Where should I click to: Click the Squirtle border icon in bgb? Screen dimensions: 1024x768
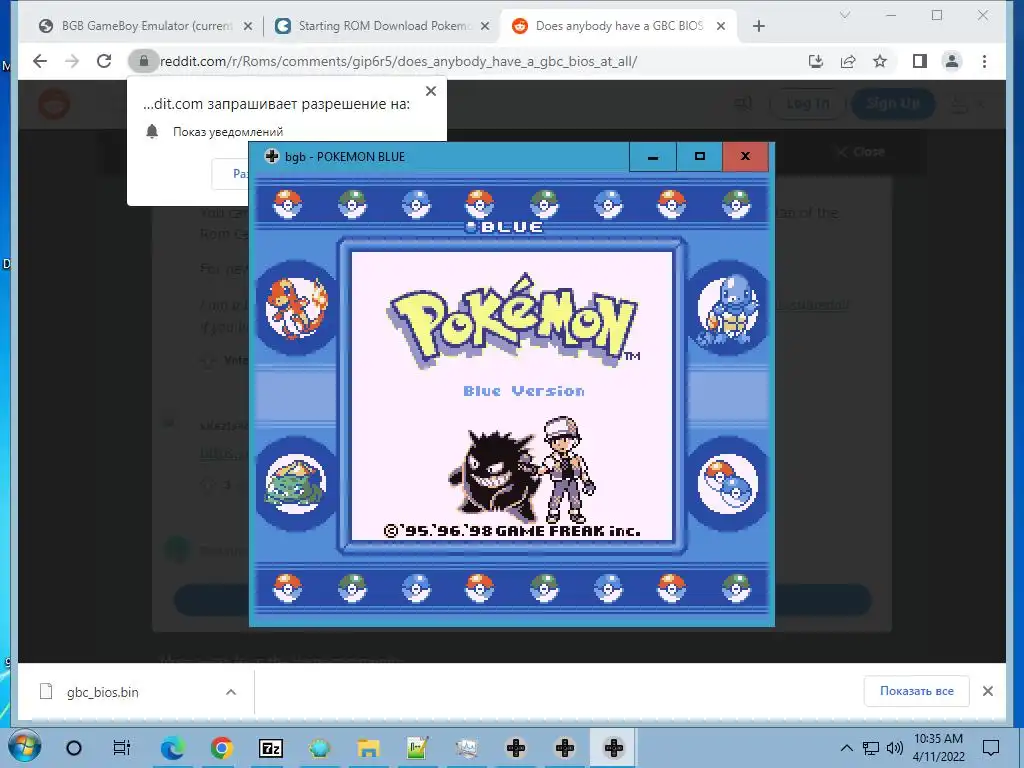click(728, 308)
